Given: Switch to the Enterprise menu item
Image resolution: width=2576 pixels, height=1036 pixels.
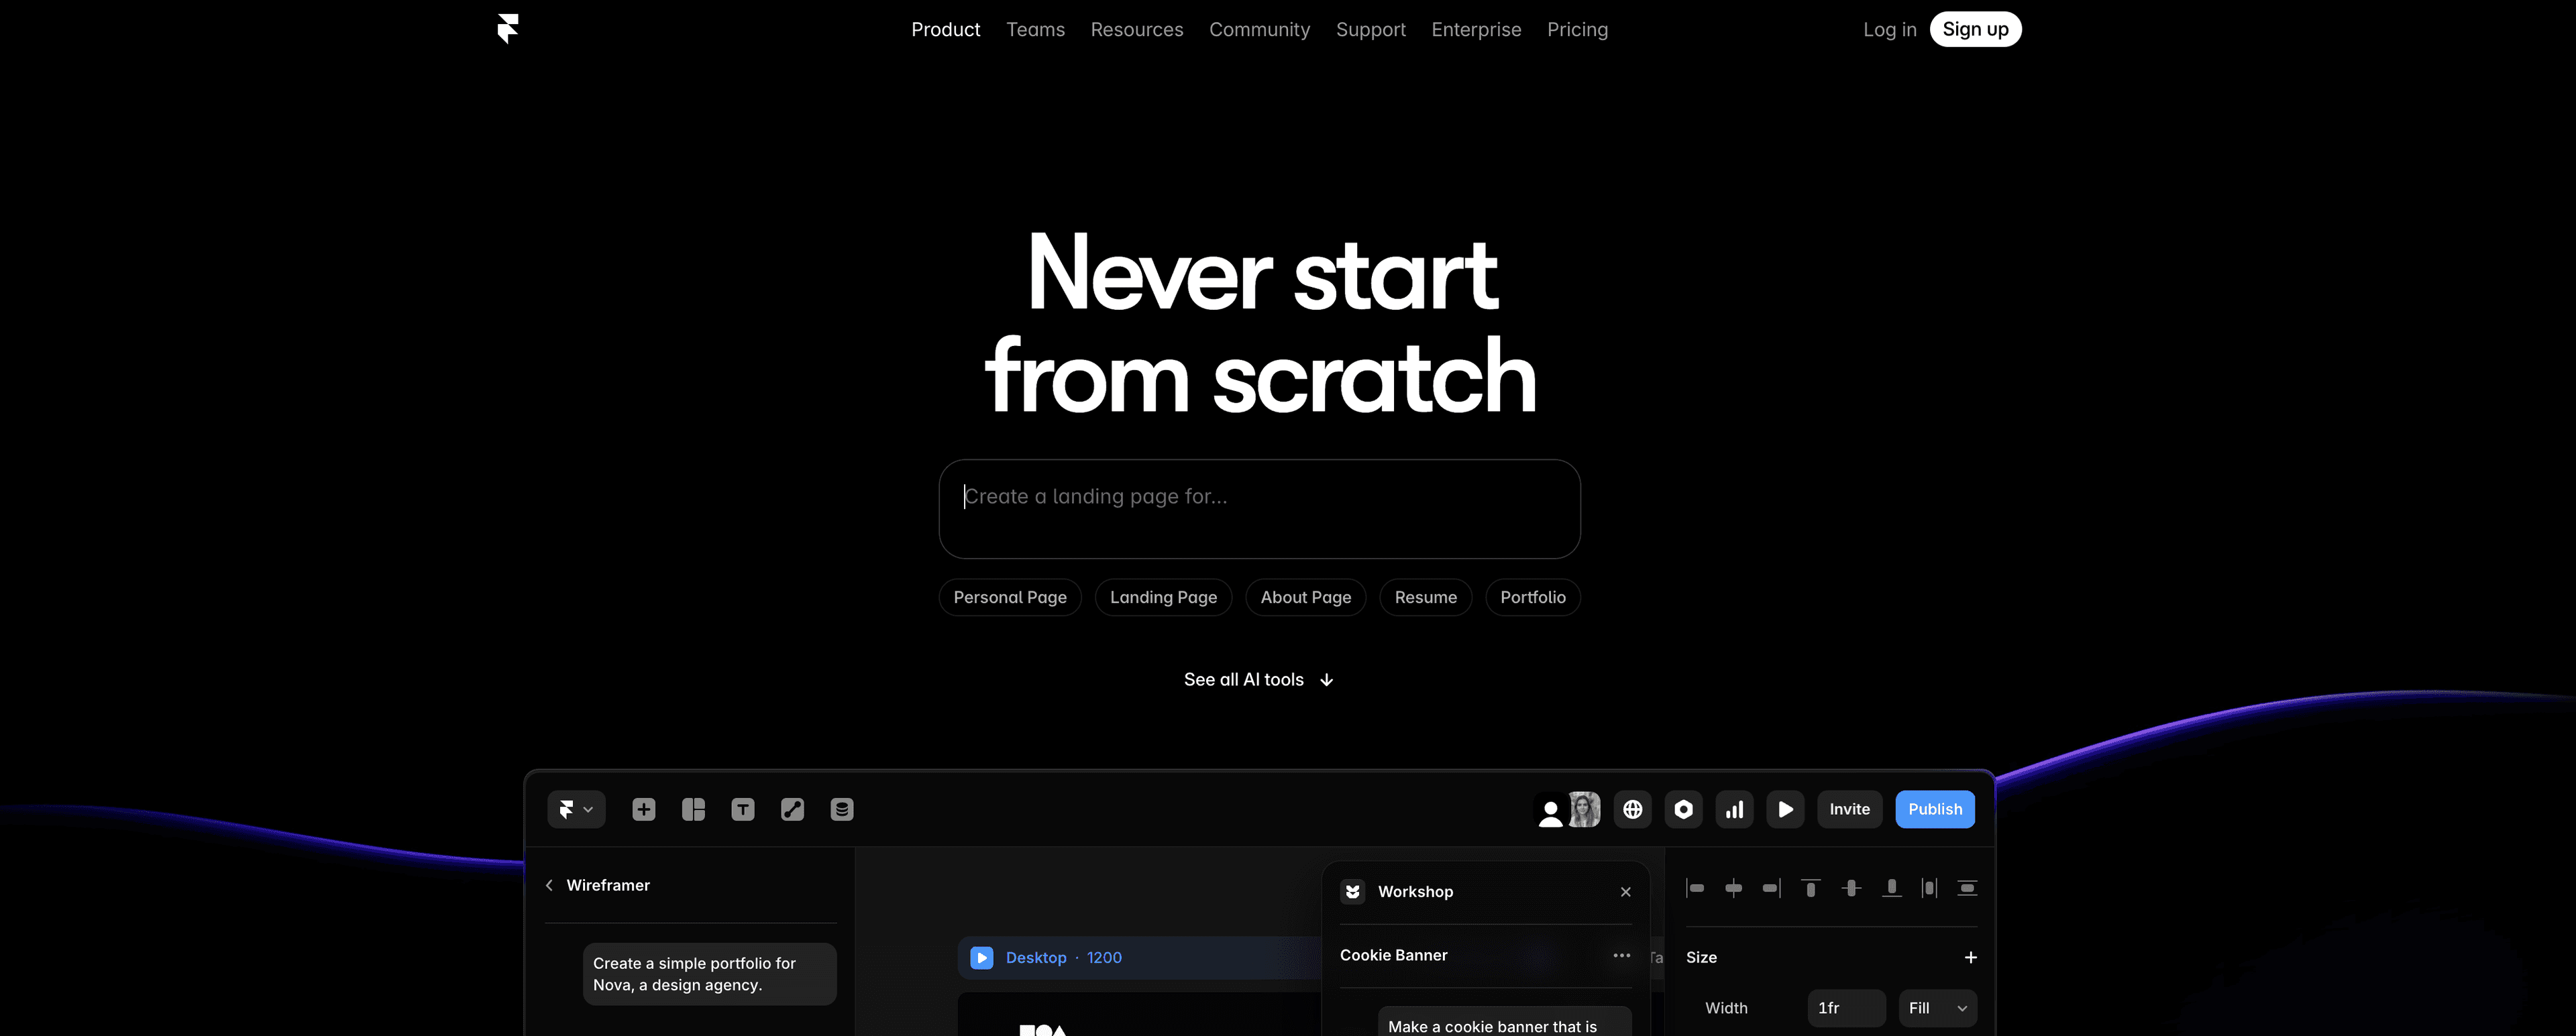Looking at the screenshot, I should point(1476,29).
